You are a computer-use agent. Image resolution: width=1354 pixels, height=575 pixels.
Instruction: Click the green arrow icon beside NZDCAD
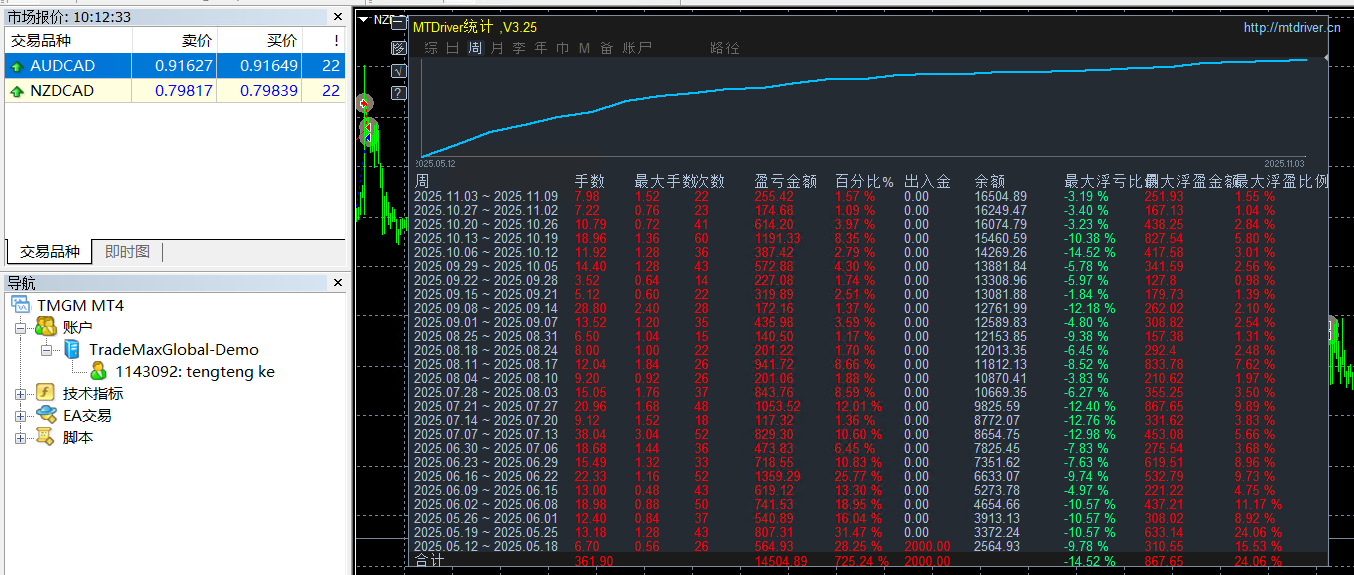pyautogui.click(x=17, y=91)
